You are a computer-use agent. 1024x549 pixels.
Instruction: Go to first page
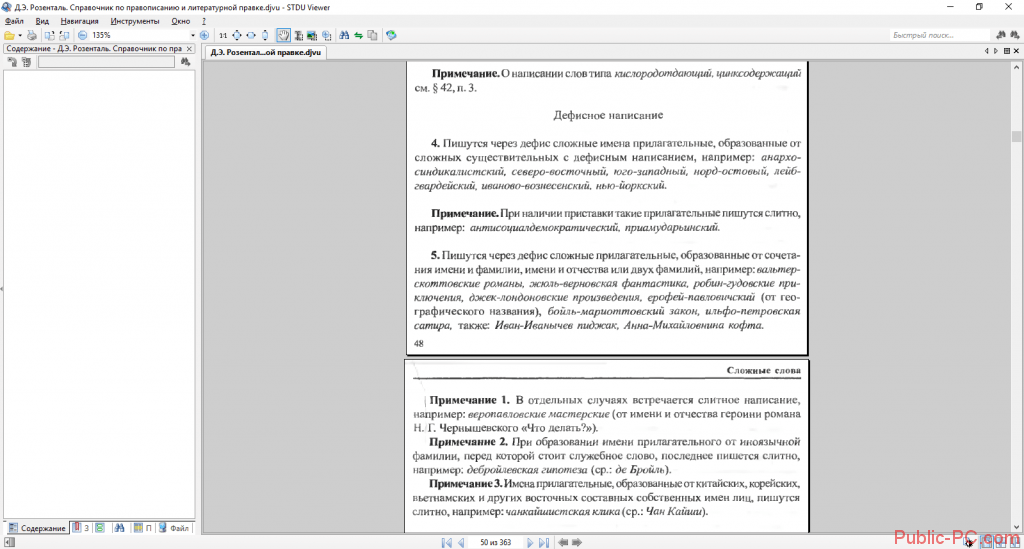pos(447,542)
